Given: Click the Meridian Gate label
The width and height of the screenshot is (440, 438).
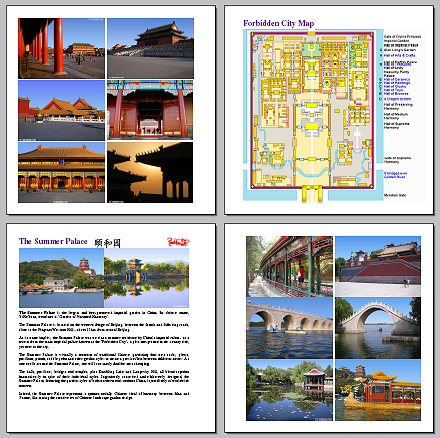Looking at the screenshot, I should [395, 195].
